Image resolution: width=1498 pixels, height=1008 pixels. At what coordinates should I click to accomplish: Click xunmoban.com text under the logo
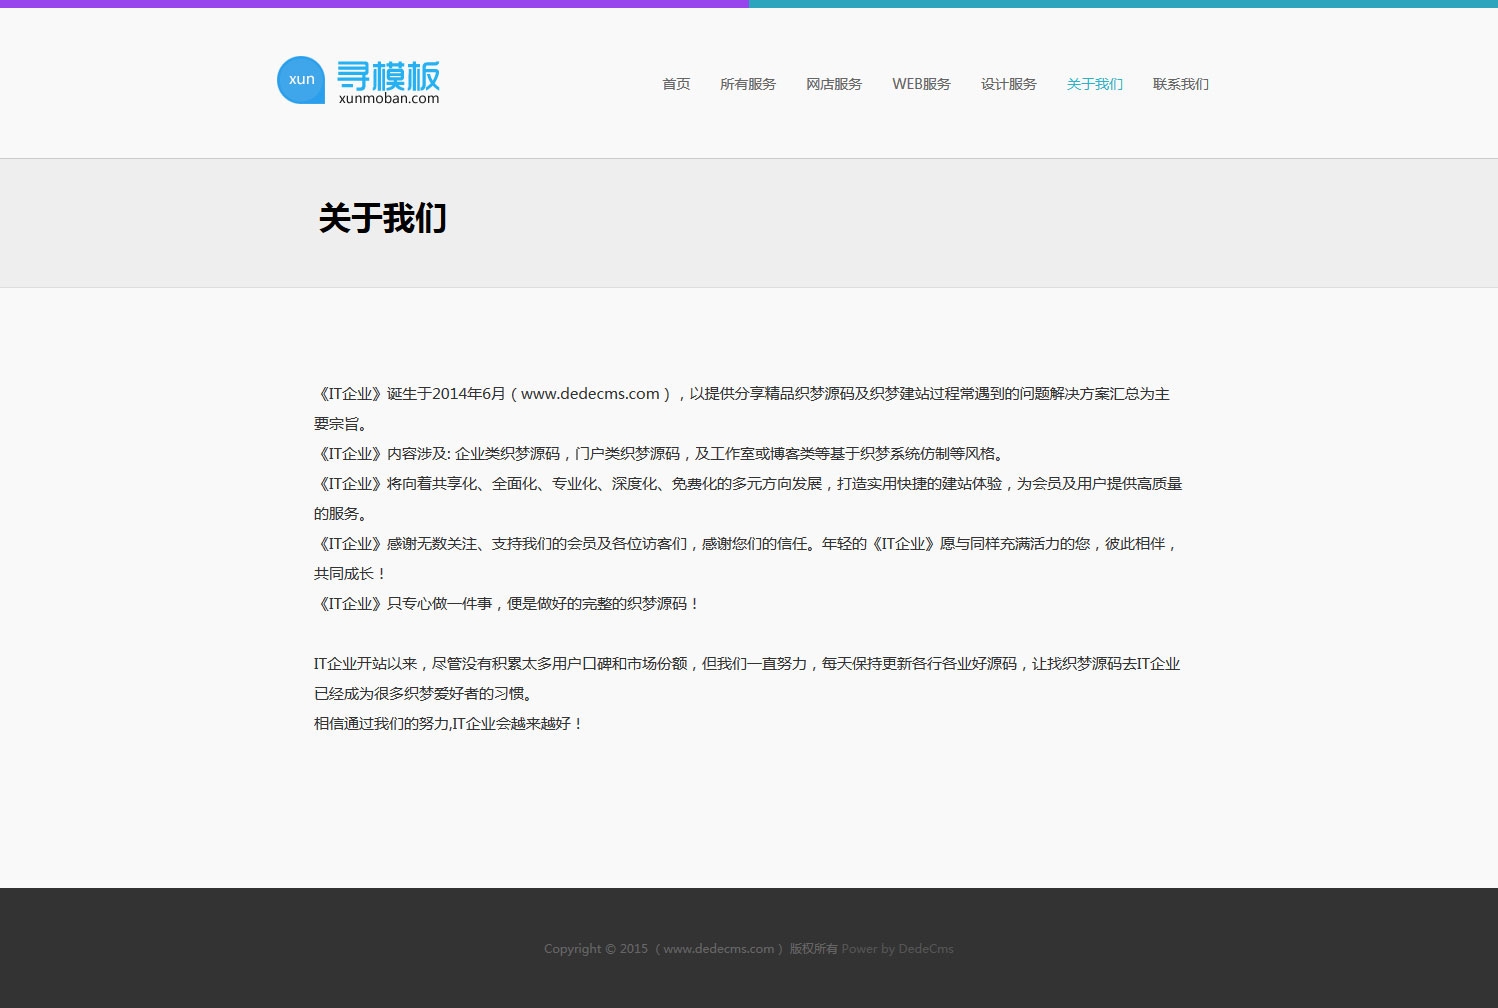[389, 99]
